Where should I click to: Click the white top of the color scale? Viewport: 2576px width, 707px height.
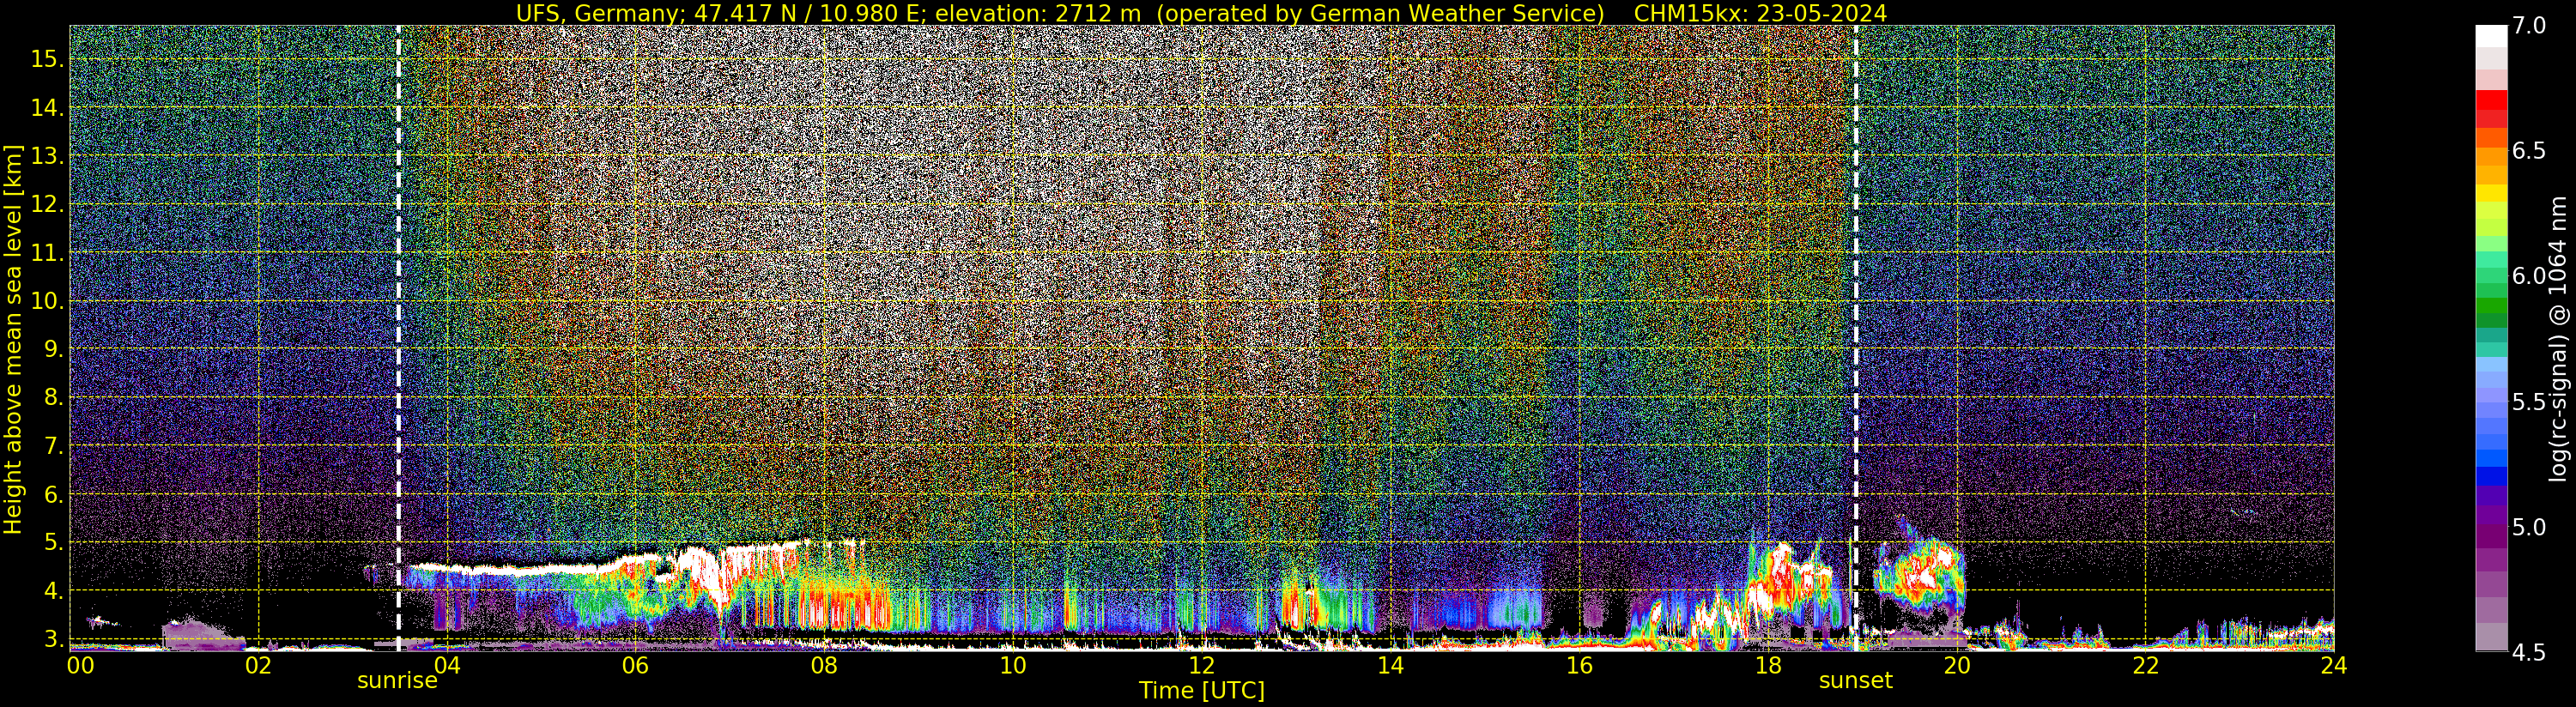coord(2491,36)
